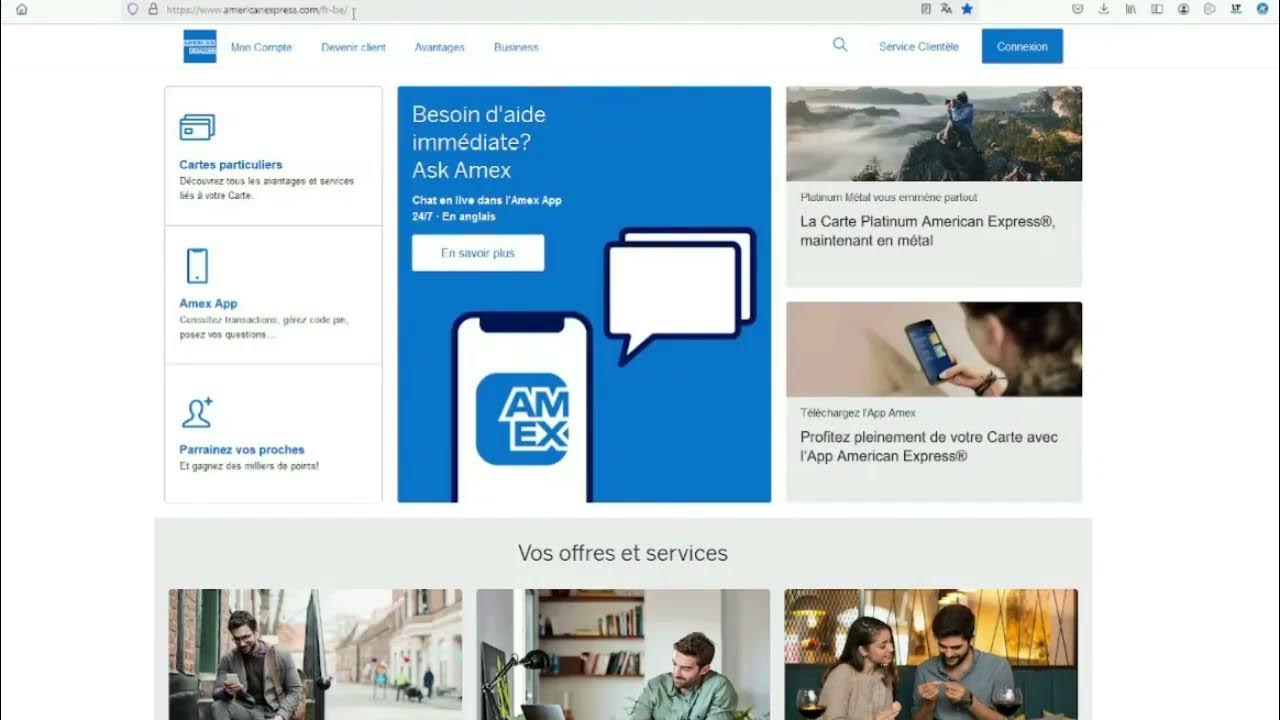Viewport: 1280px width, 720px height.
Task: Click 'Et gagnez des milliers de points!' text
Action: (249, 466)
